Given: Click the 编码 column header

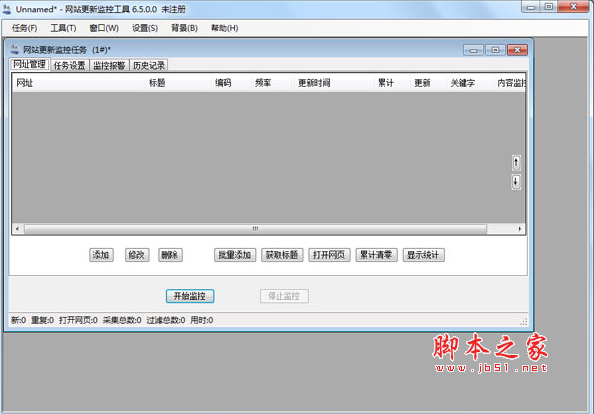Looking at the screenshot, I should 231,83.
